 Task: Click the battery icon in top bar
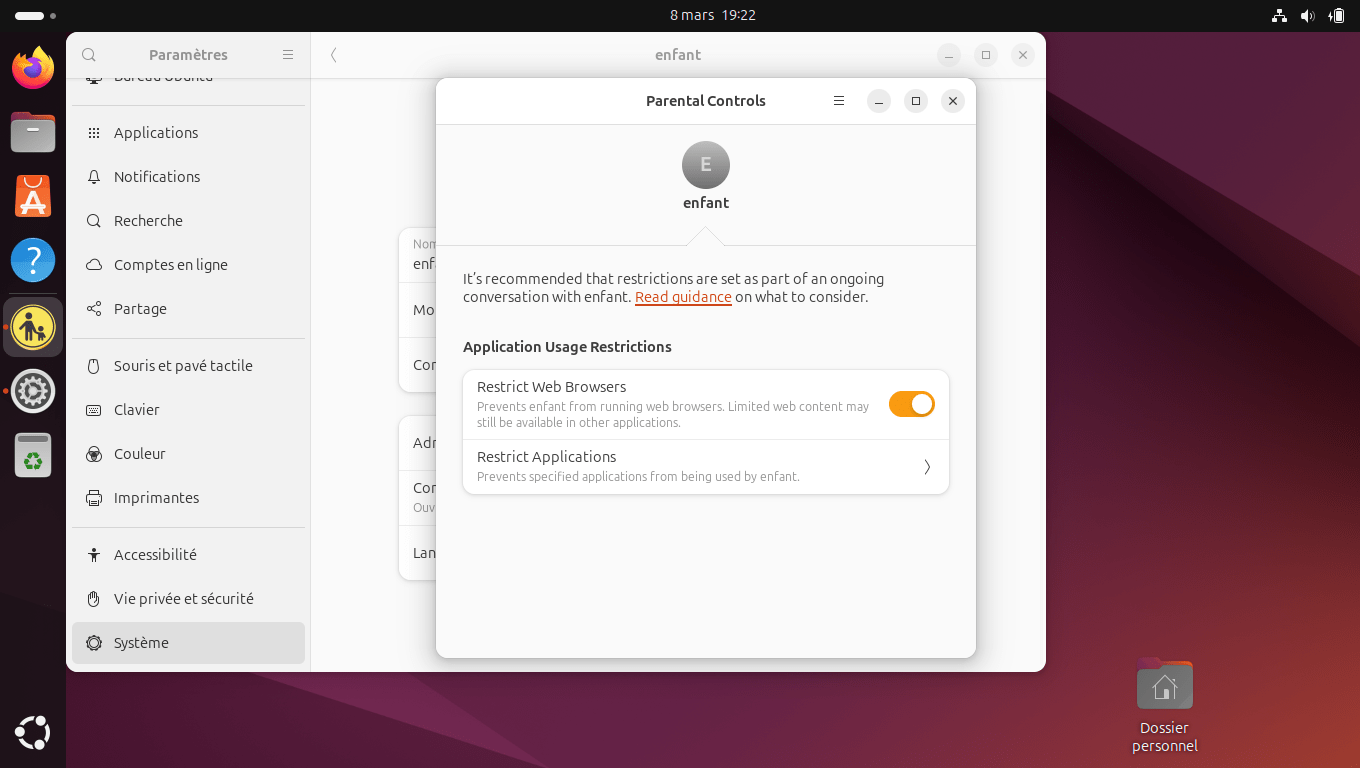tap(1336, 16)
